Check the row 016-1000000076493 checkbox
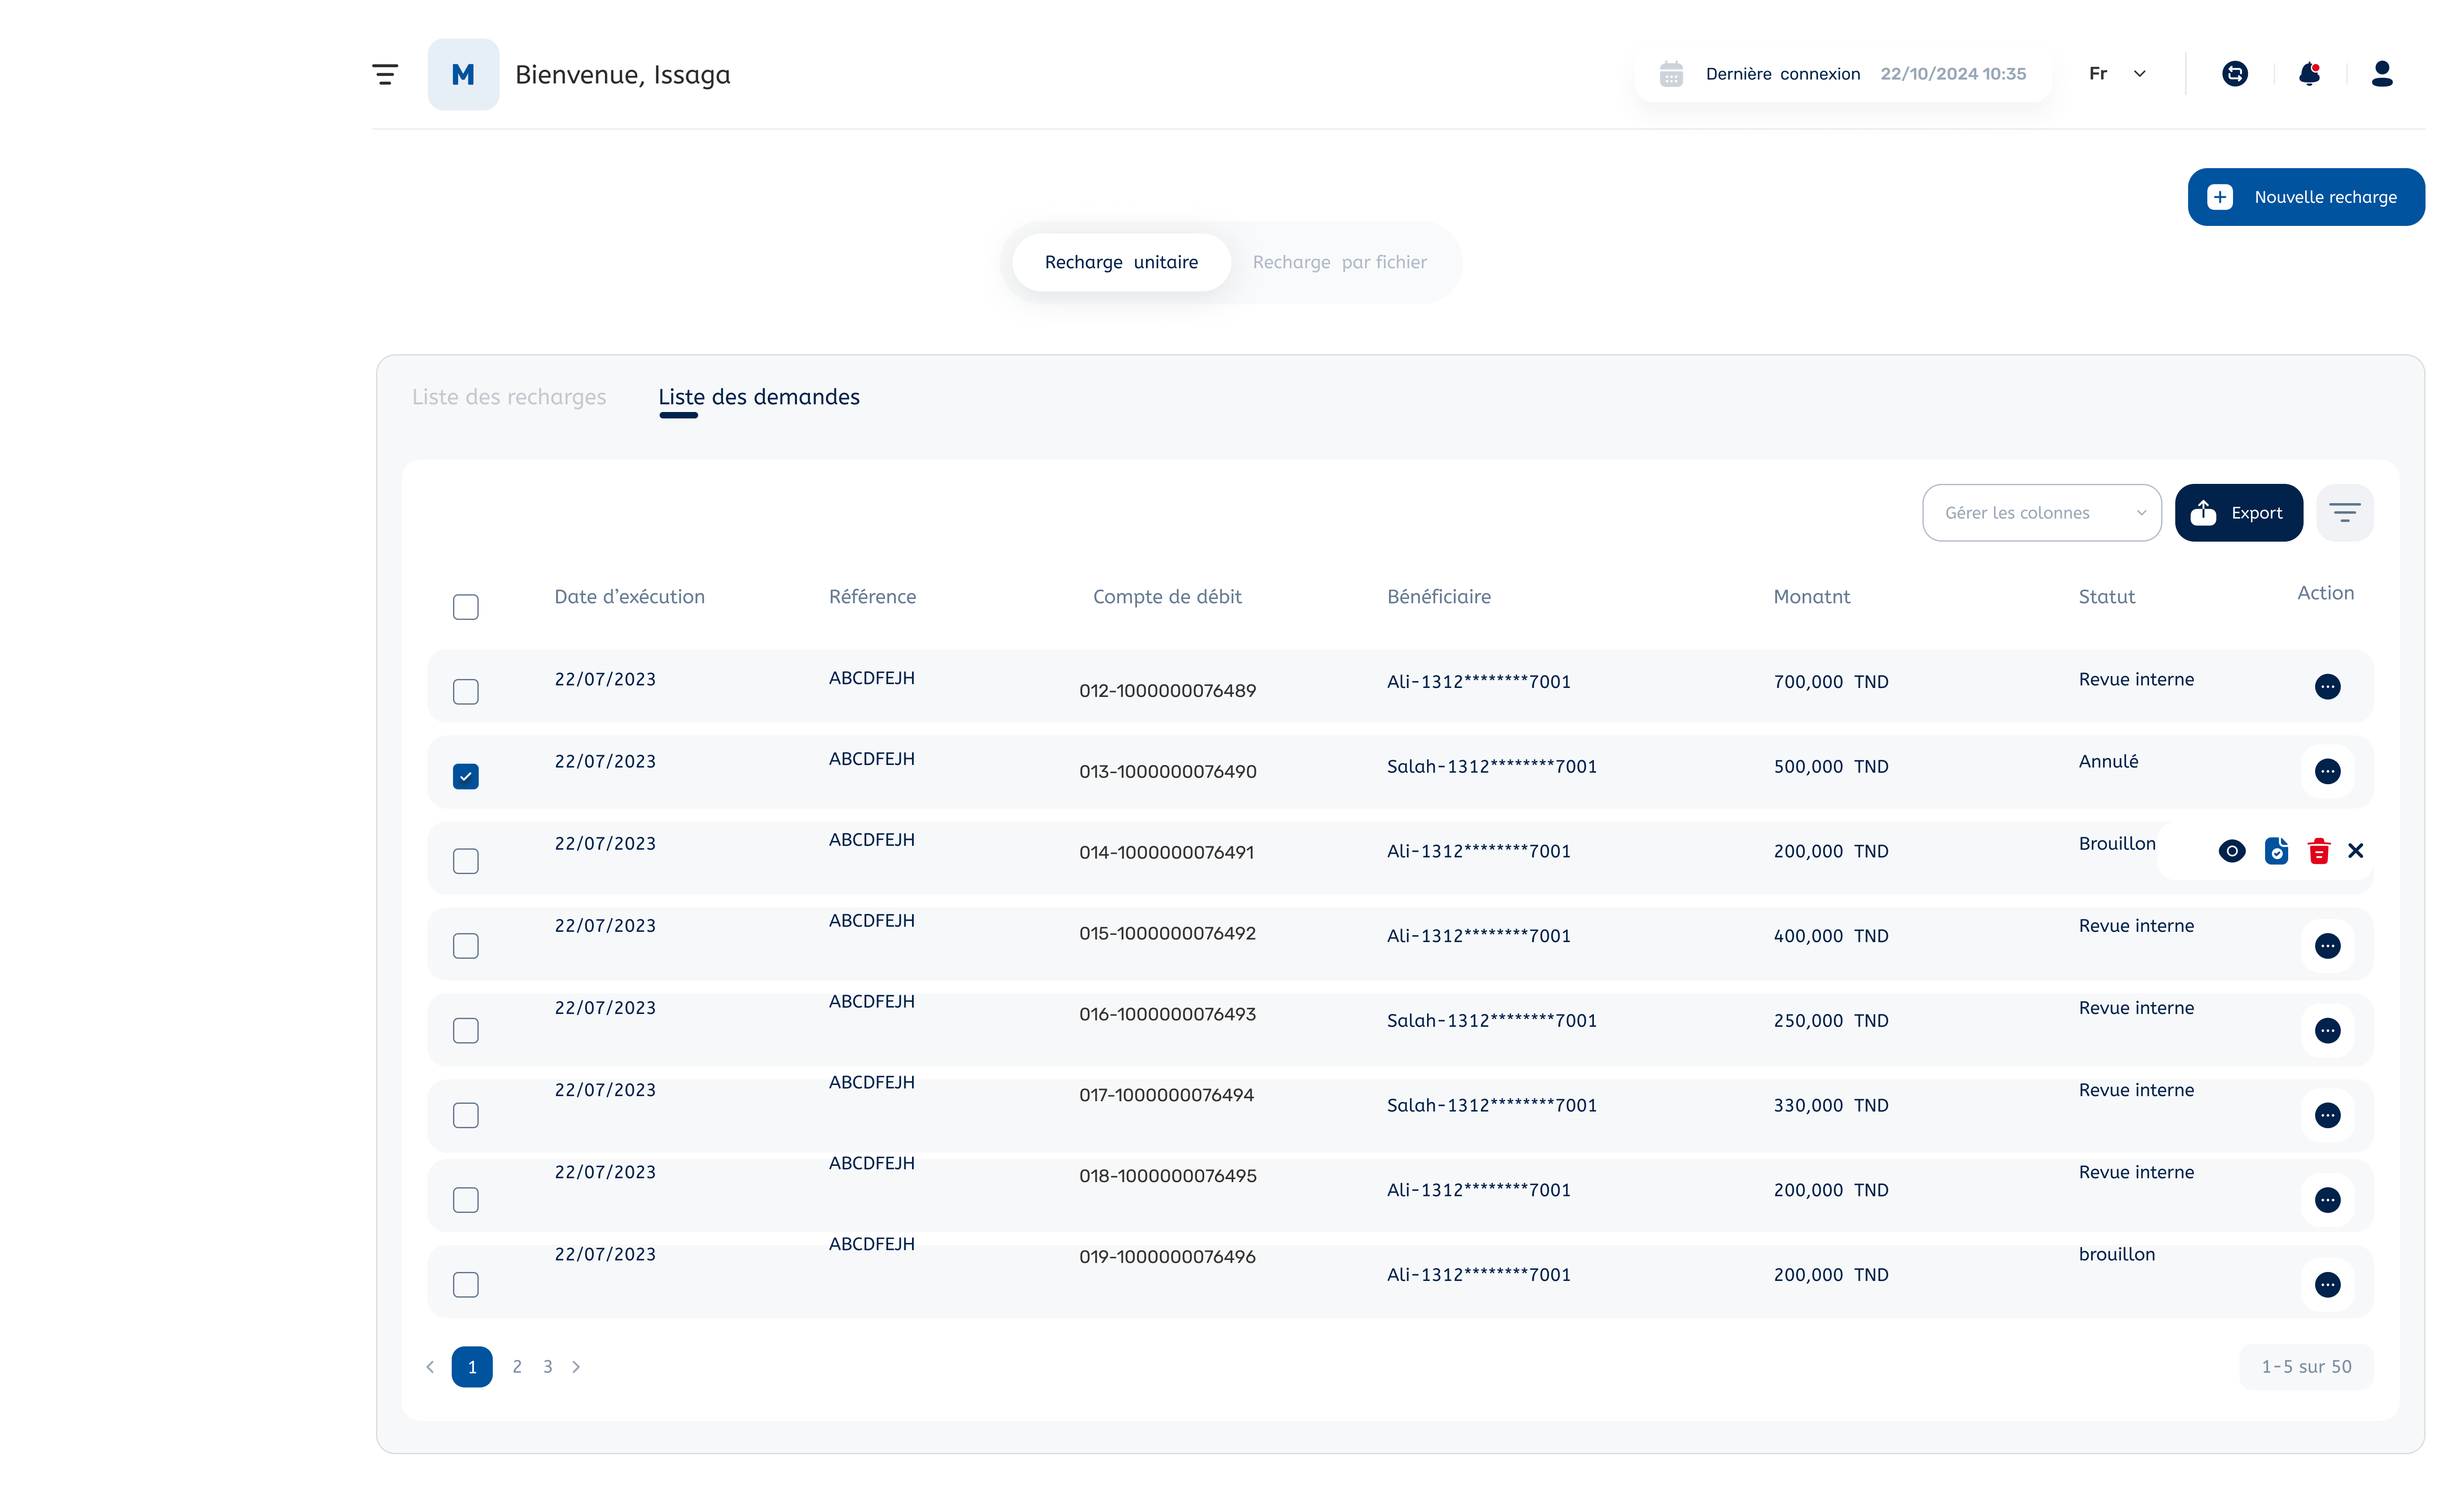This screenshot has width=2464, height=1494. (466, 1031)
